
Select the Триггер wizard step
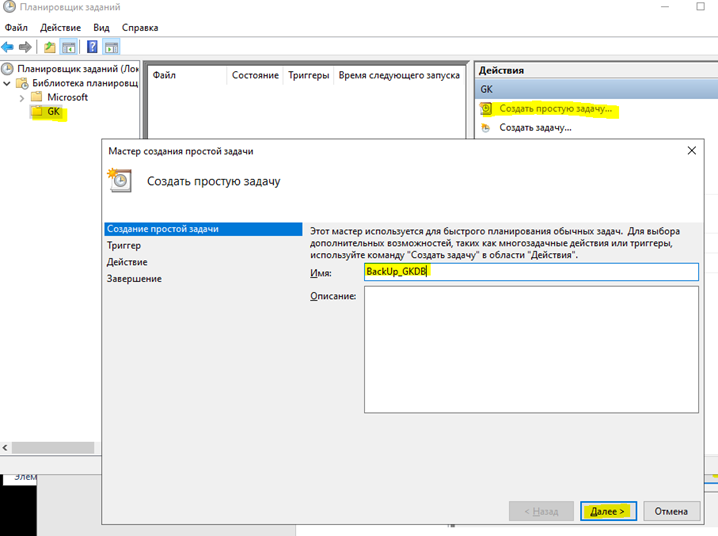pos(124,245)
